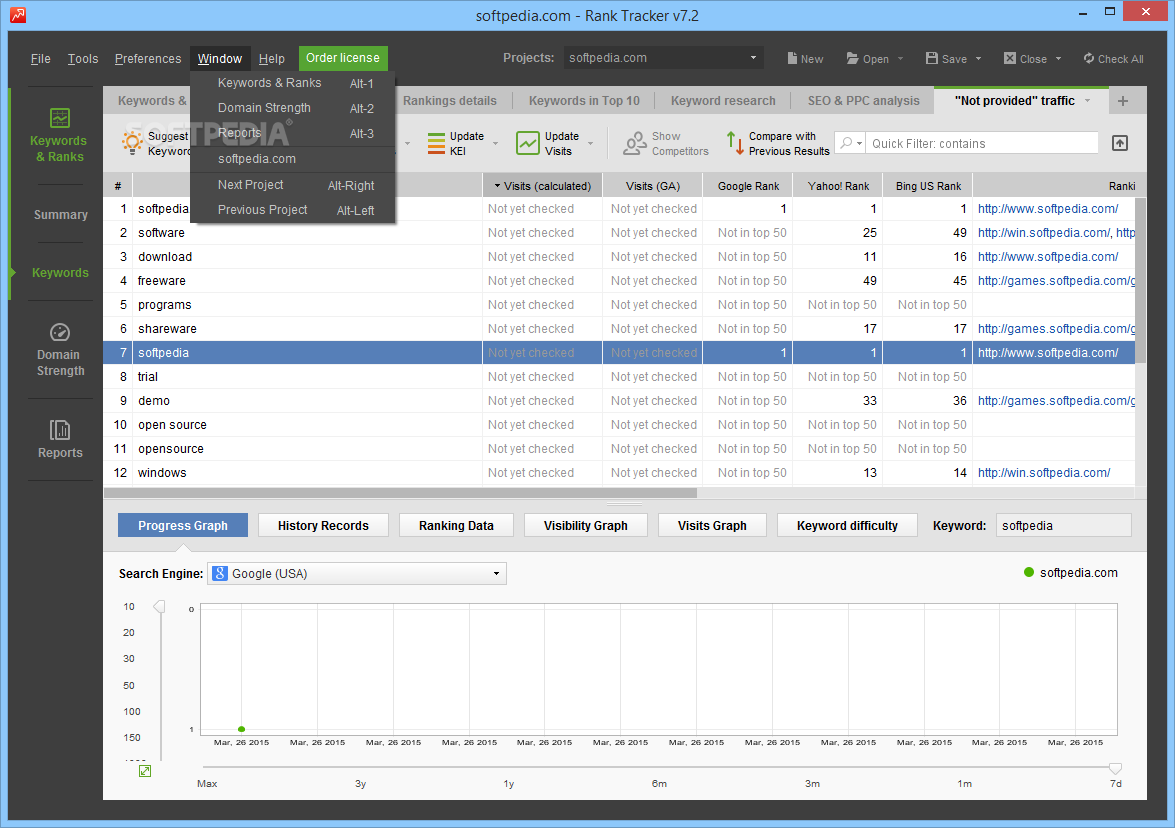
Task: Select the Keywords sidebar item
Action: (60, 273)
